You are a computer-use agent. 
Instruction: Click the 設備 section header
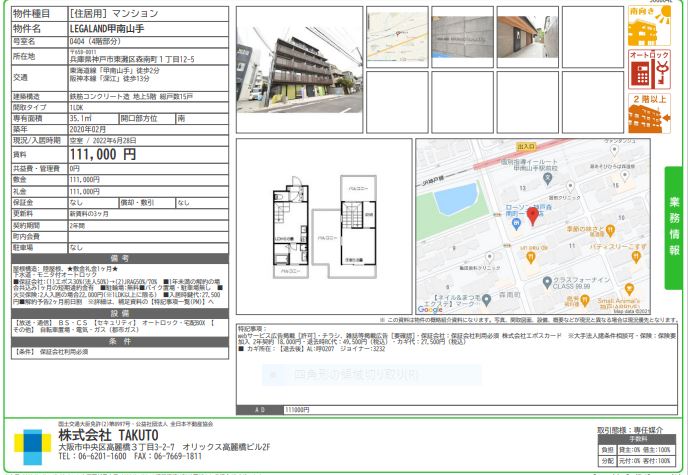[x=120, y=314]
